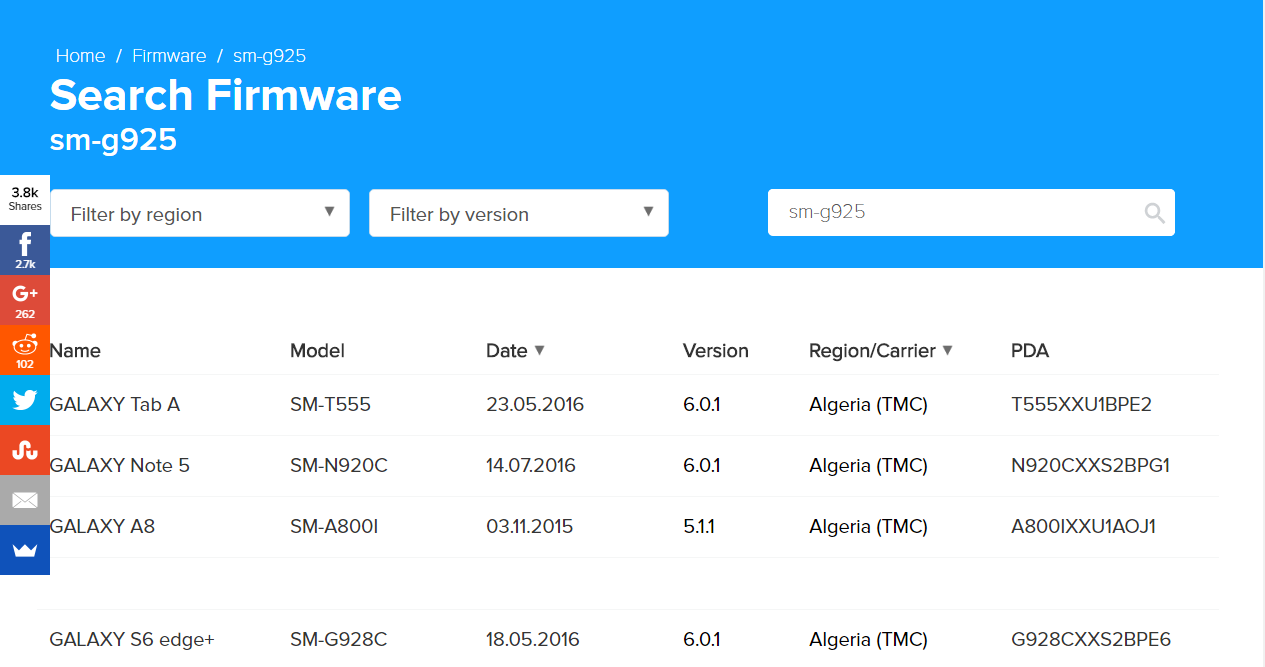This screenshot has height=667, width=1265.
Task: Sort table by Date column
Action: coord(515,351)
